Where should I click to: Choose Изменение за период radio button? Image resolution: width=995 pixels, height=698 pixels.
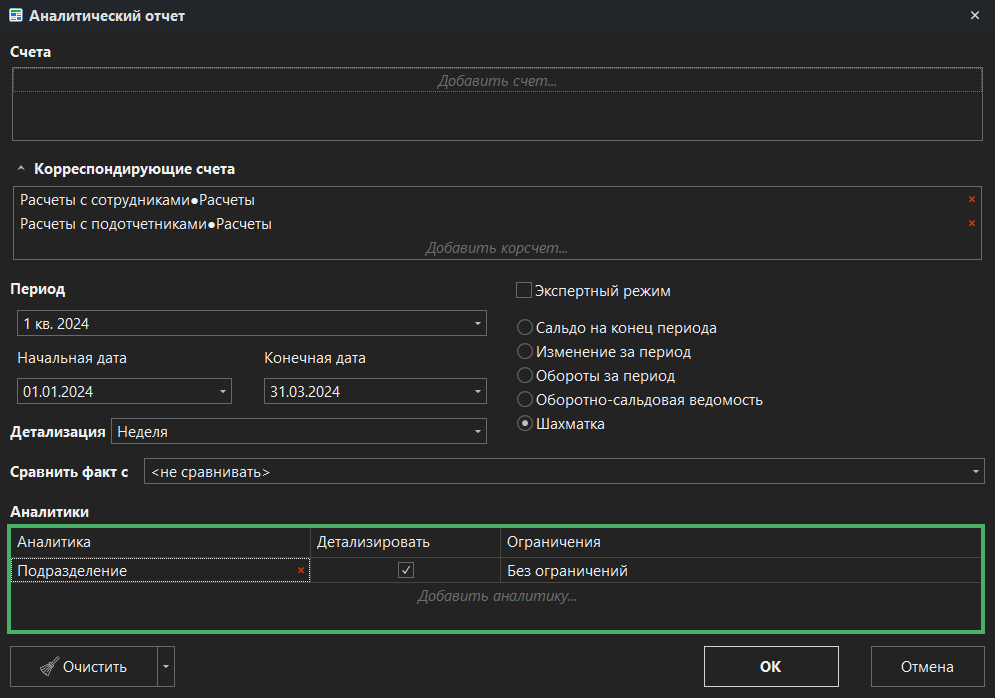(524, 352)
